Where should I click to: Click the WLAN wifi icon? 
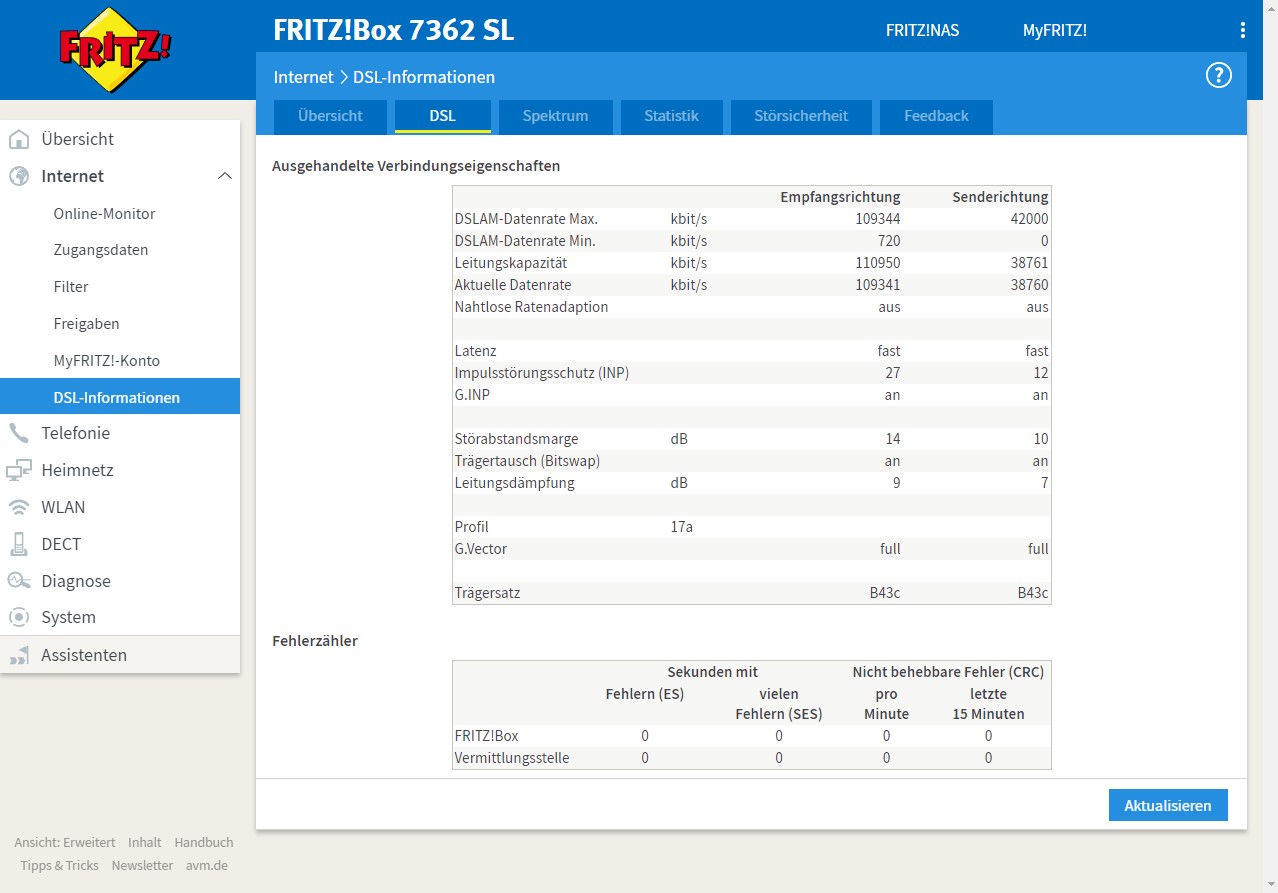[x=19, y=507]
